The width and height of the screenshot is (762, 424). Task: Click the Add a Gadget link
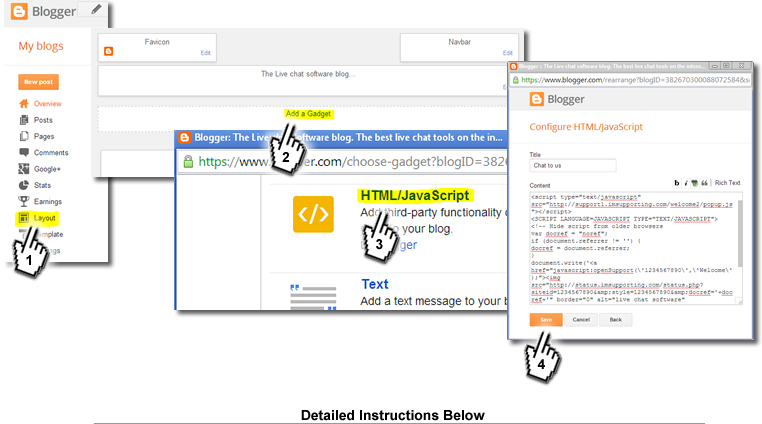(x=309, y=114)
